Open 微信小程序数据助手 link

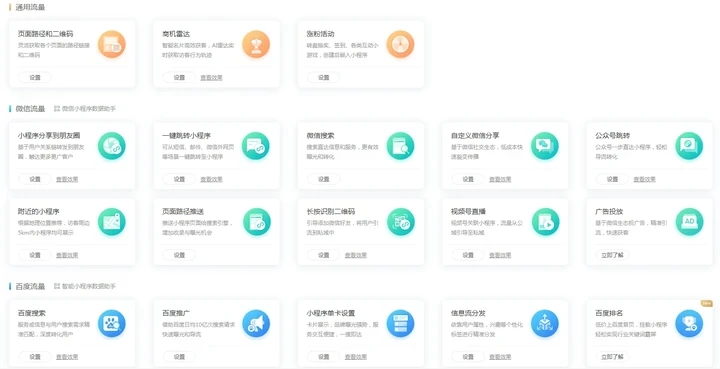(x=85, y=109)
